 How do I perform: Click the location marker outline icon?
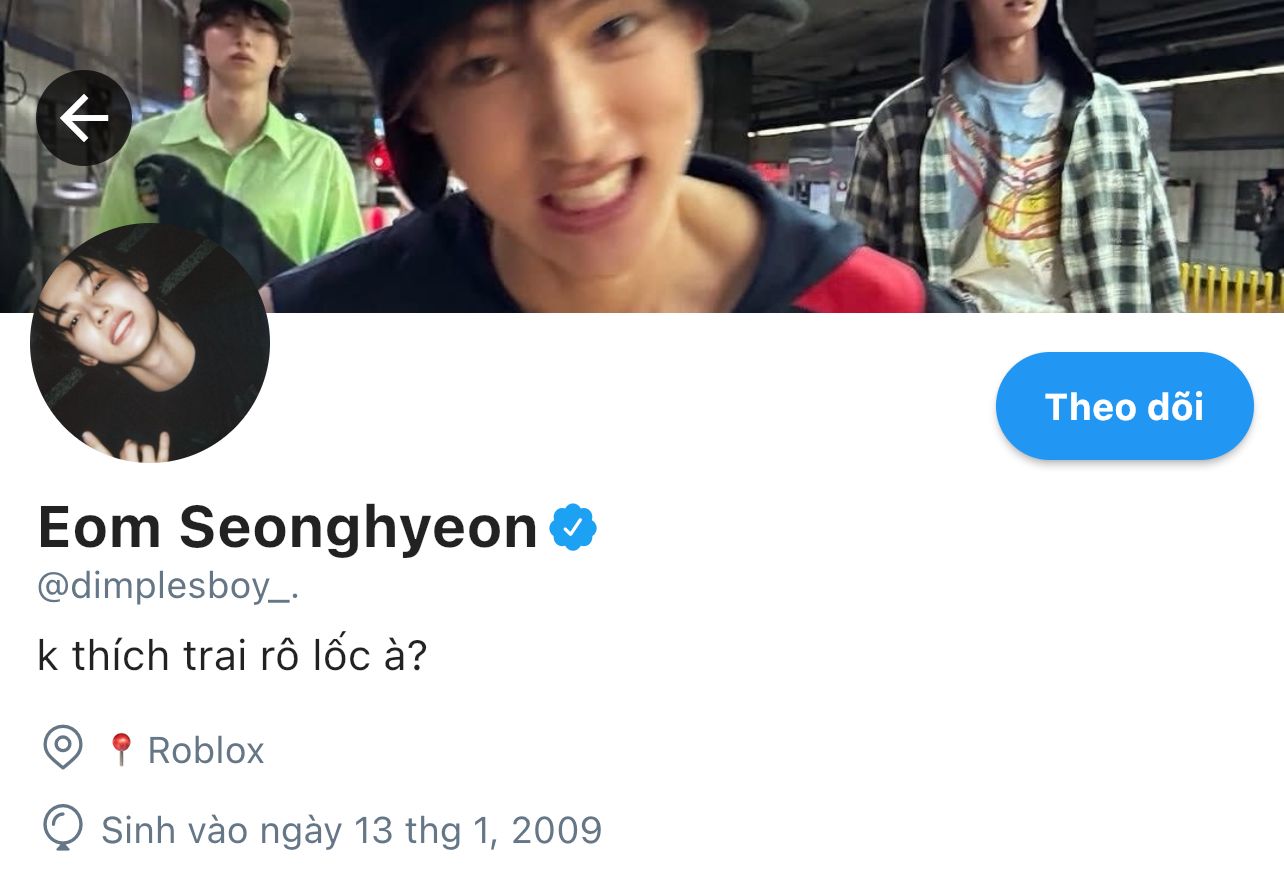[x=63, y=747]
